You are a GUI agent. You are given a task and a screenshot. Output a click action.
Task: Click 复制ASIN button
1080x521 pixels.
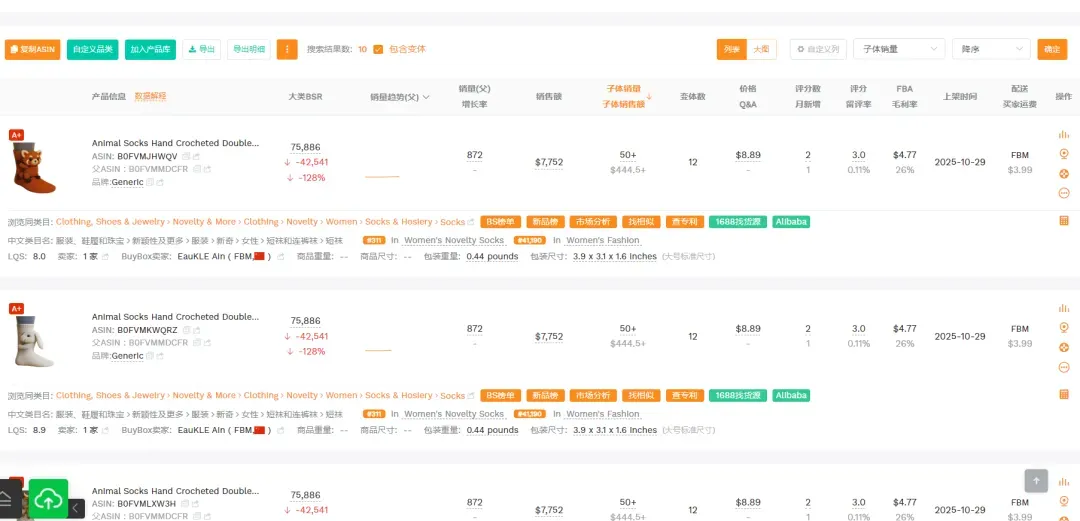coord(32,49)
